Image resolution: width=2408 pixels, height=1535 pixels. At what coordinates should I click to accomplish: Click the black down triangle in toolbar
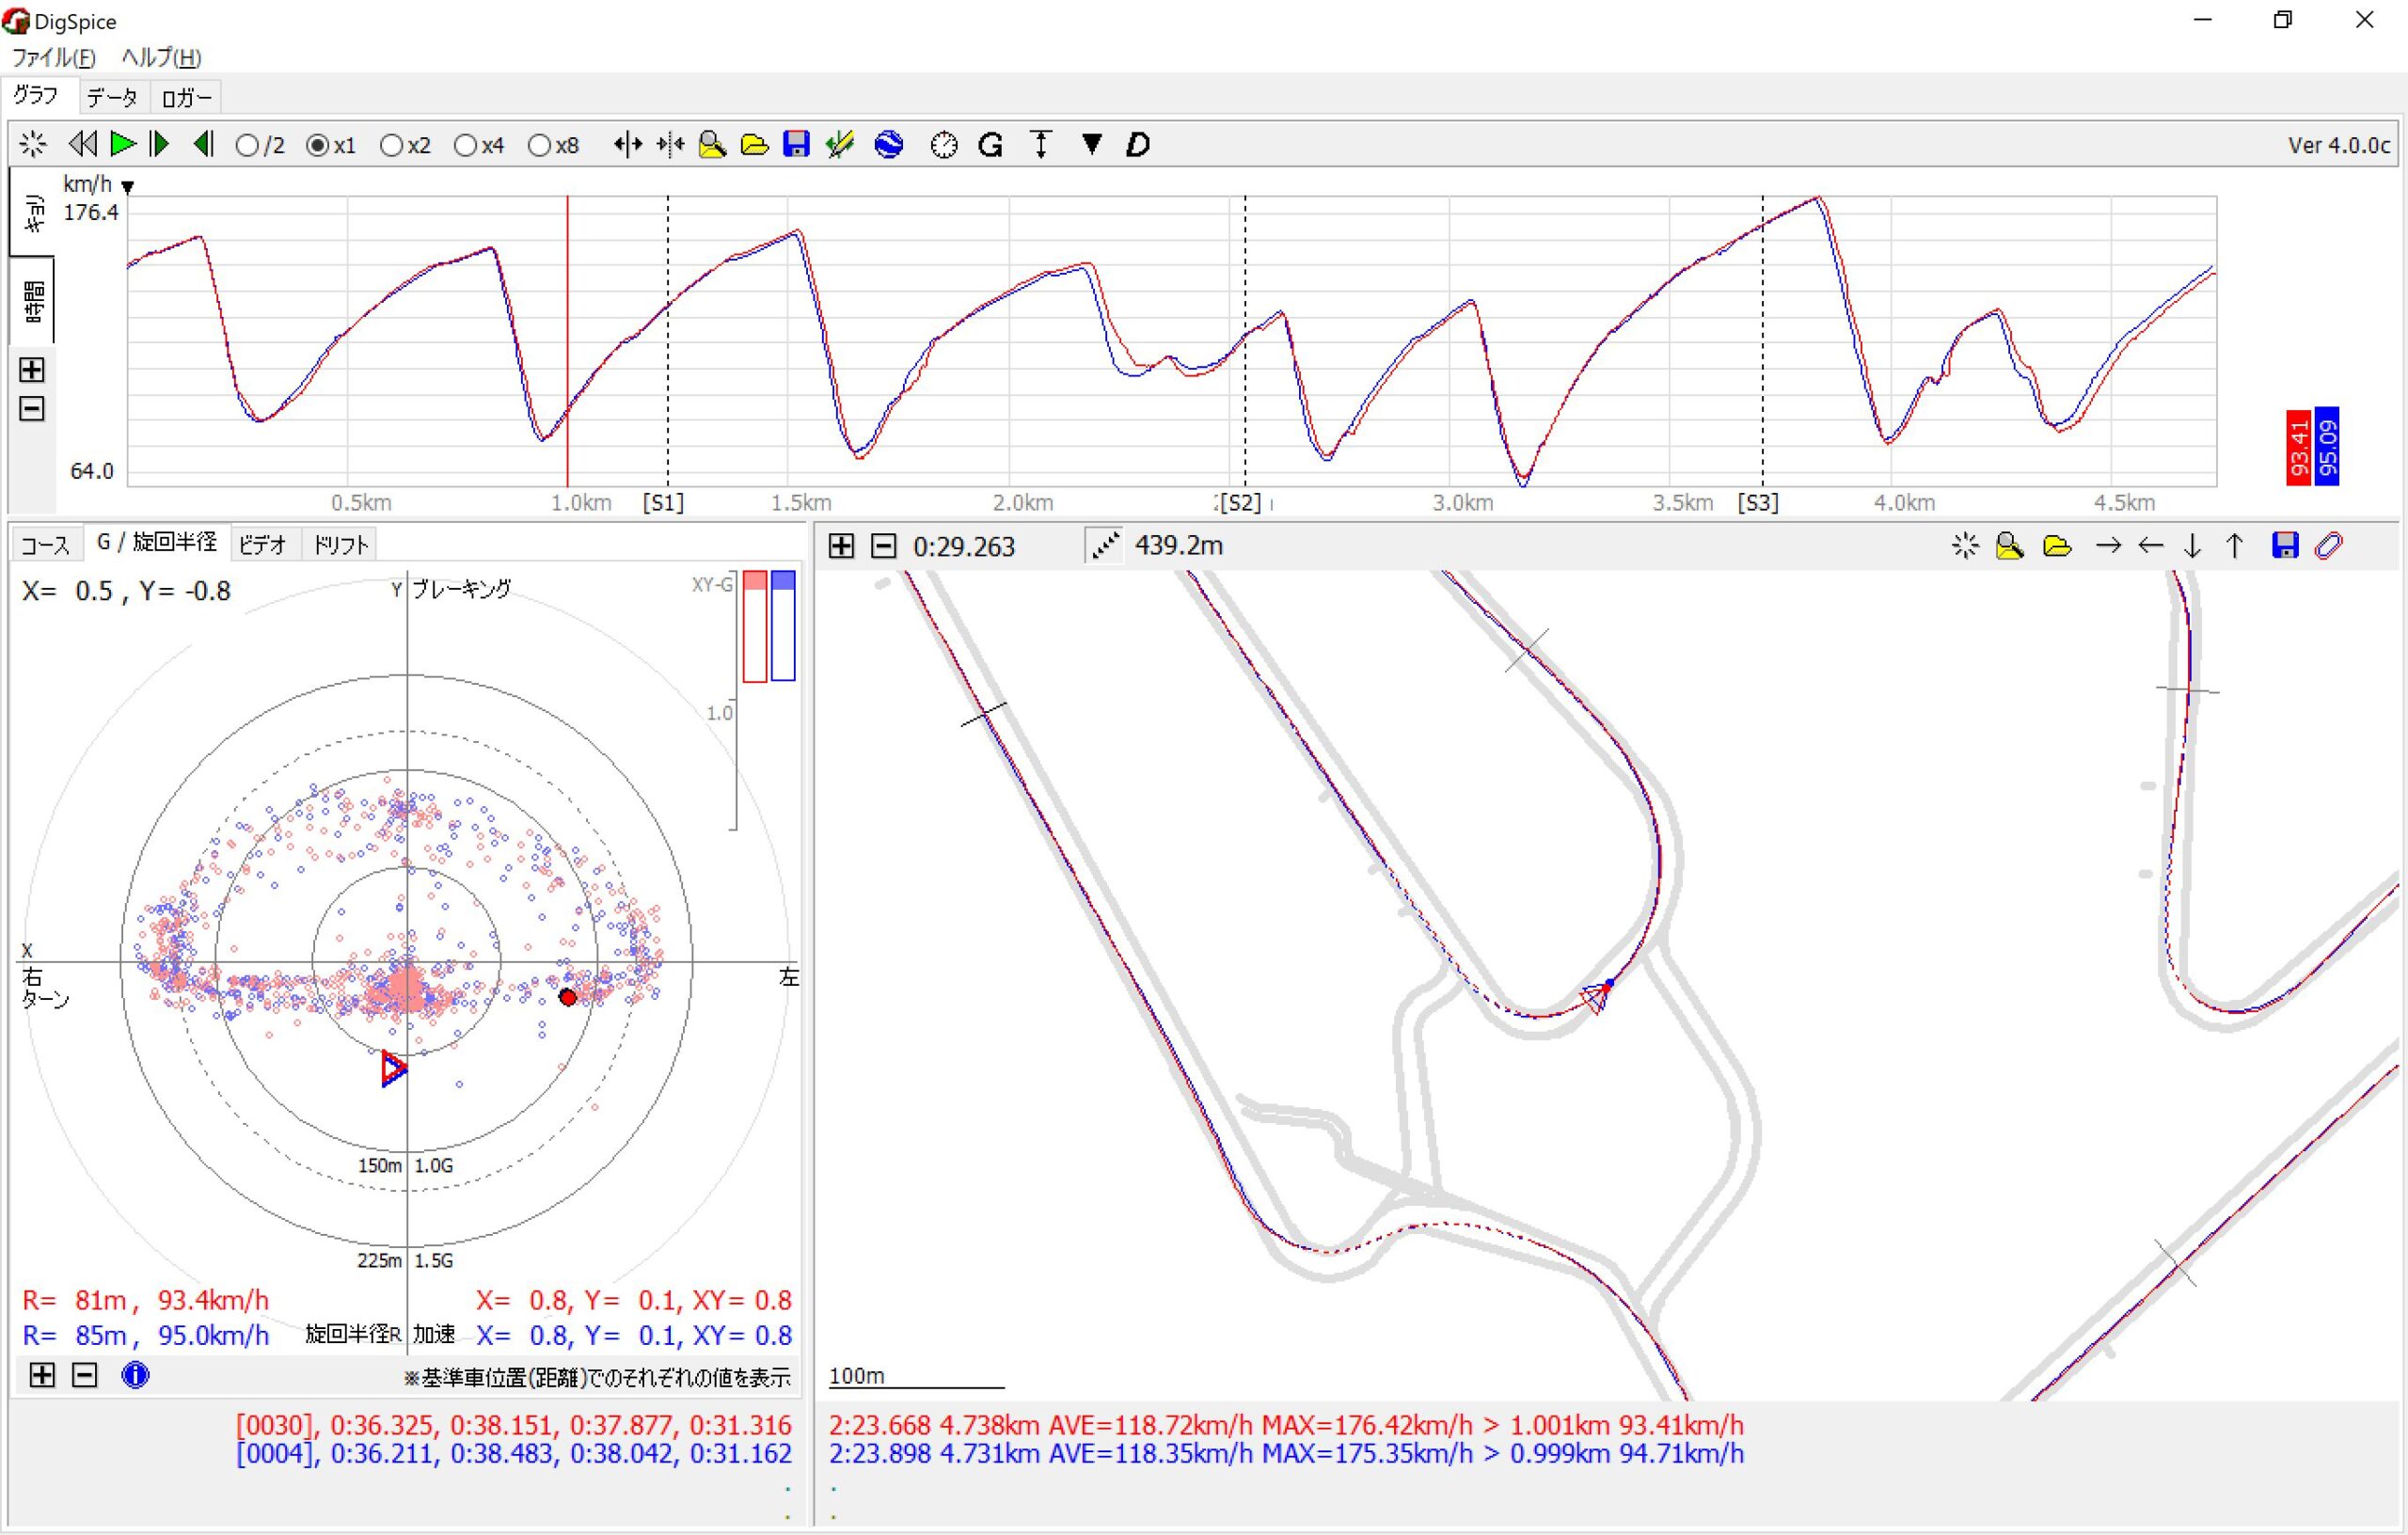(1091, 145)
